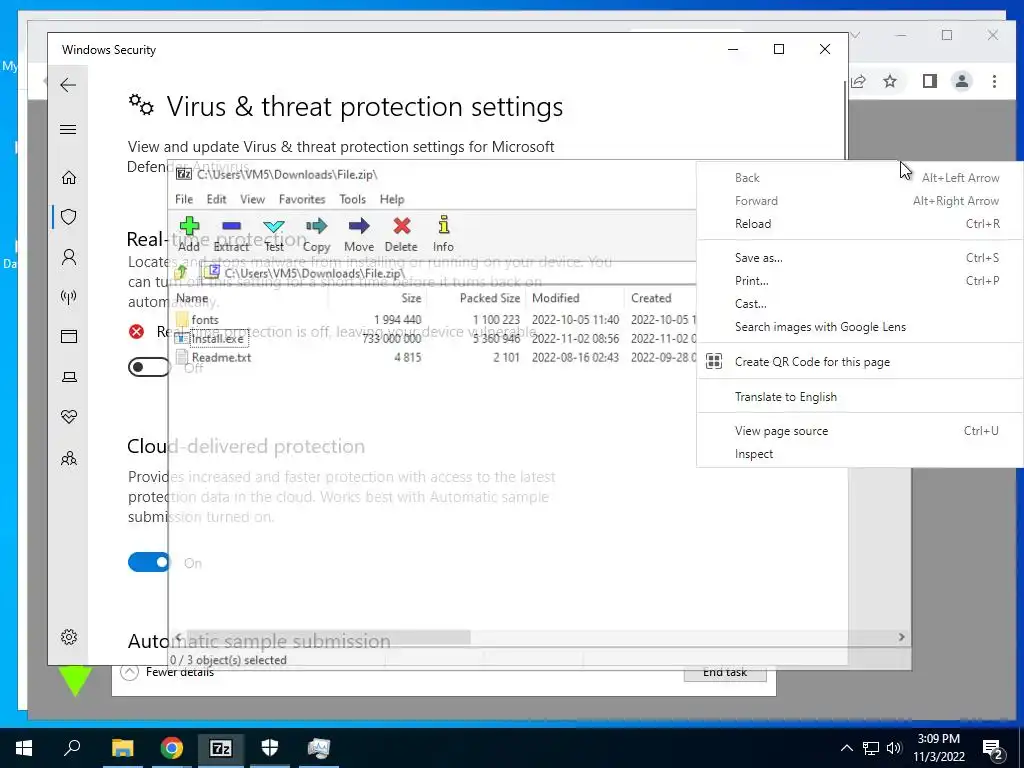Sort by Name column header
This screenshot has width=1024, height=768.
click(249, 298)
